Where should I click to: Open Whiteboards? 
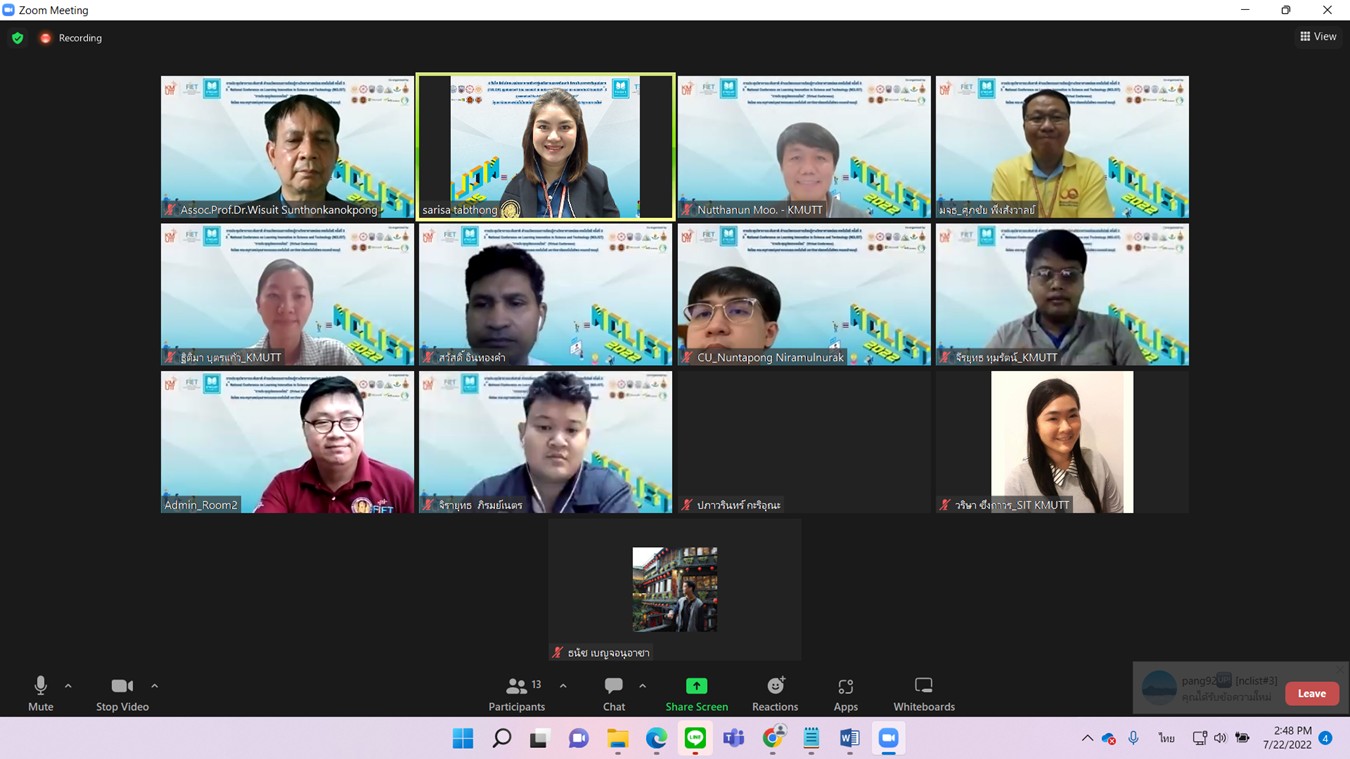923,692
